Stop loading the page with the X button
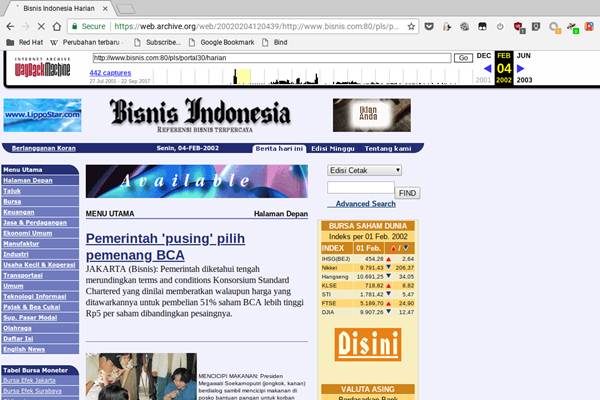Viewport: 600px width, 400px height. pos(41,26)
